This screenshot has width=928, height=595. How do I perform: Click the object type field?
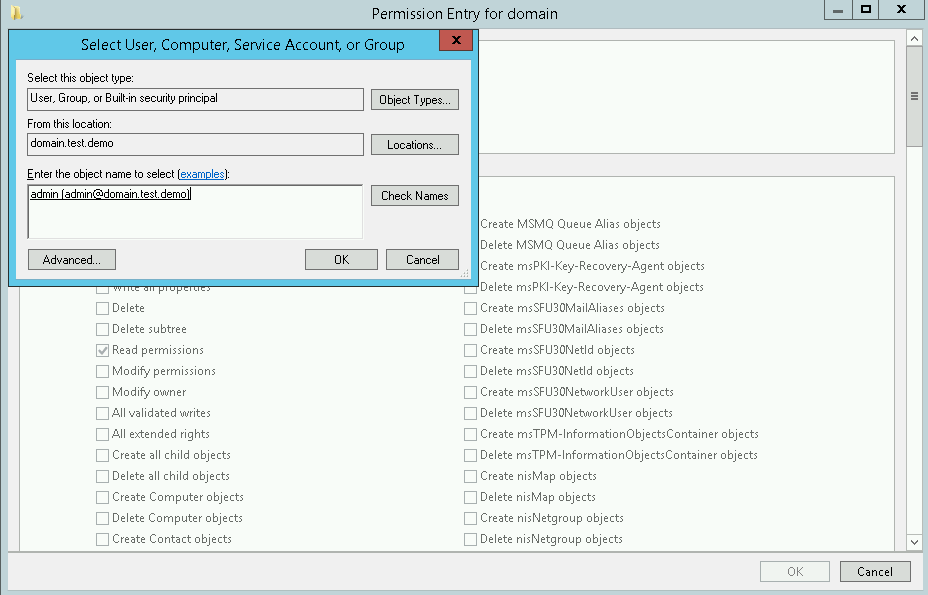195,99
